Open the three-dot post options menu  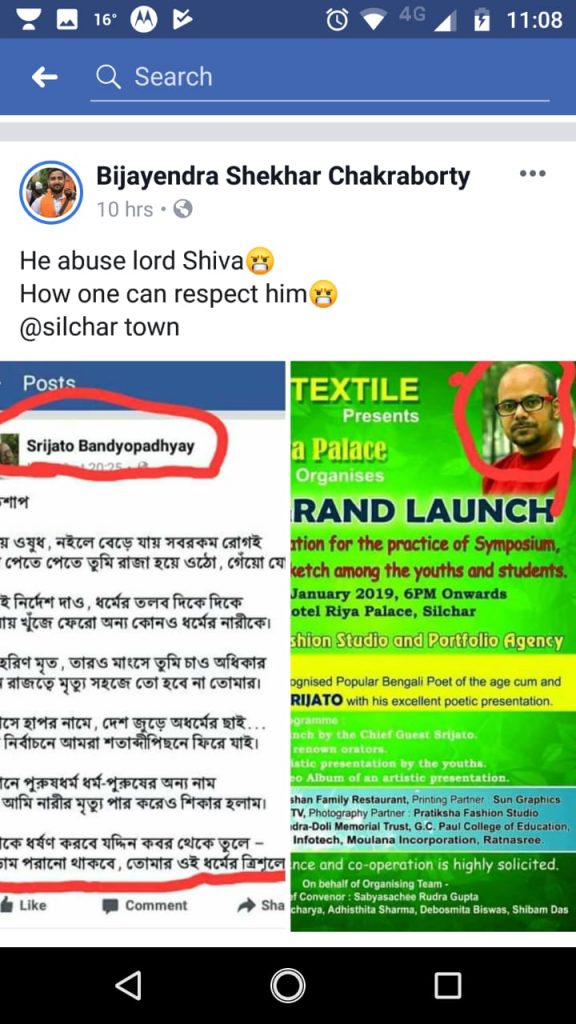pos(532,174)
